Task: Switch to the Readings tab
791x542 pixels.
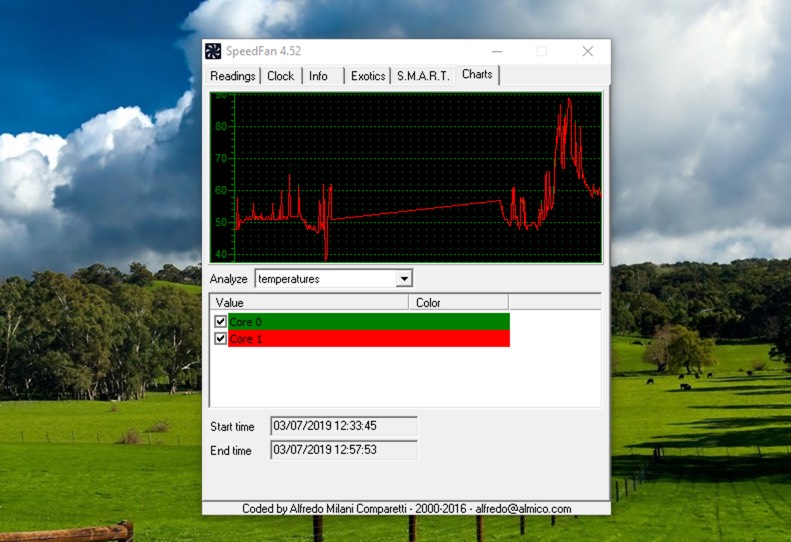Action: click(x=233, y=76)
